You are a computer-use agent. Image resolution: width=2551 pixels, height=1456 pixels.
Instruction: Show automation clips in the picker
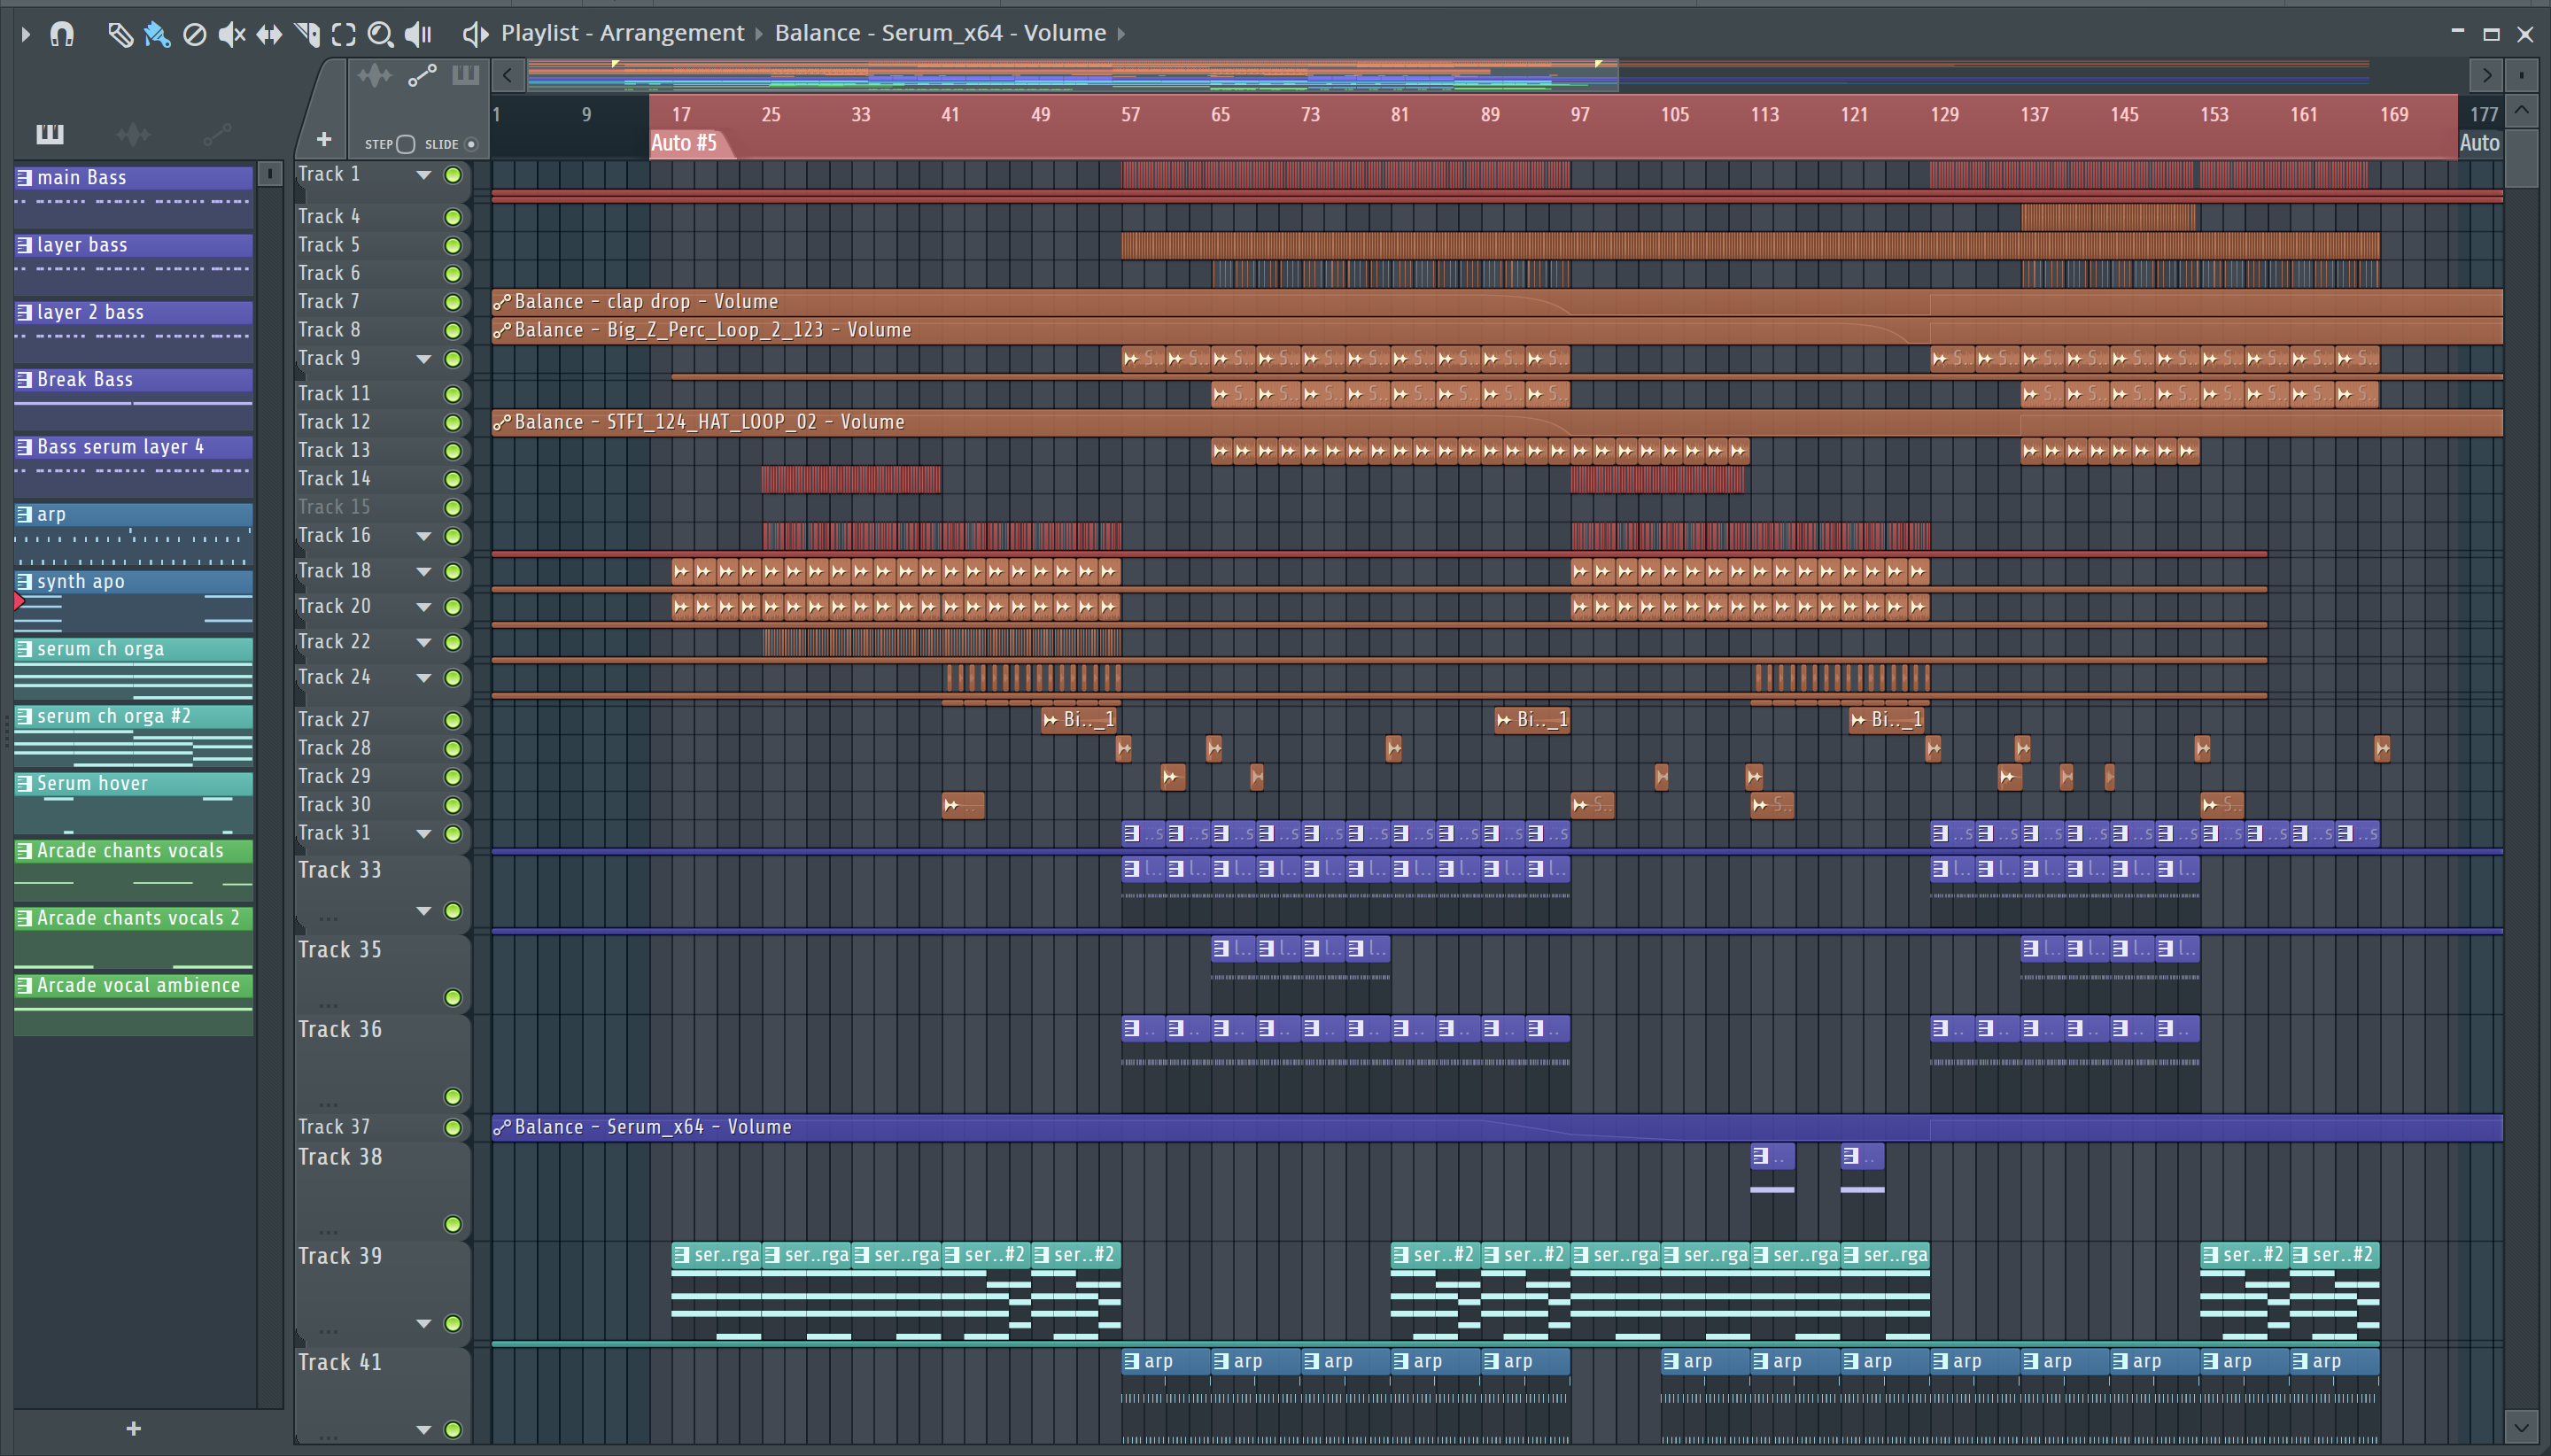[422, 75]
